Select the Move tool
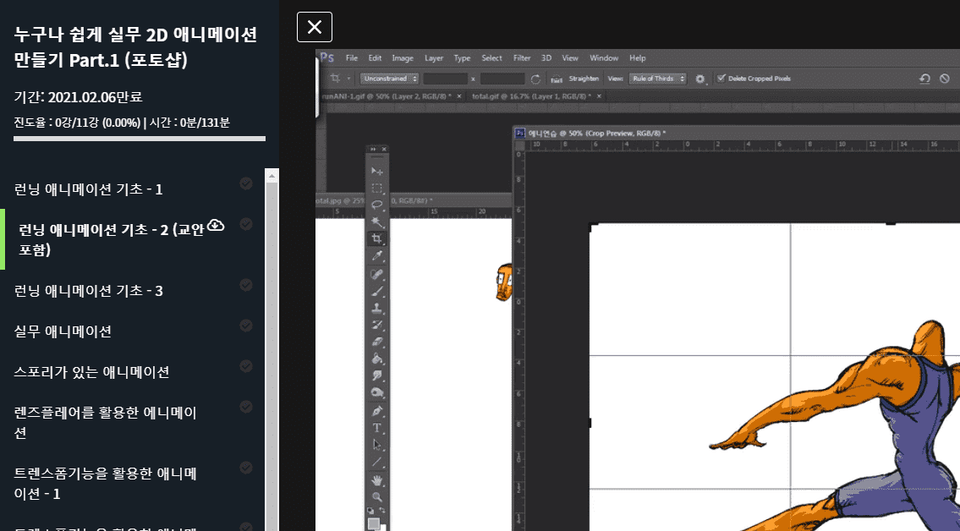The image size is (960, 531). click(377, 171)
